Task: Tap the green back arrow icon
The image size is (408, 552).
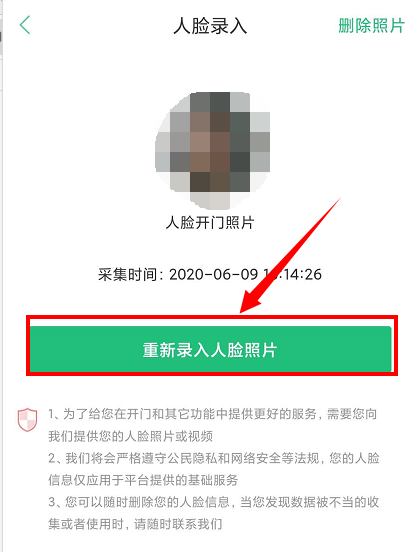Action: tap(25, 25)
